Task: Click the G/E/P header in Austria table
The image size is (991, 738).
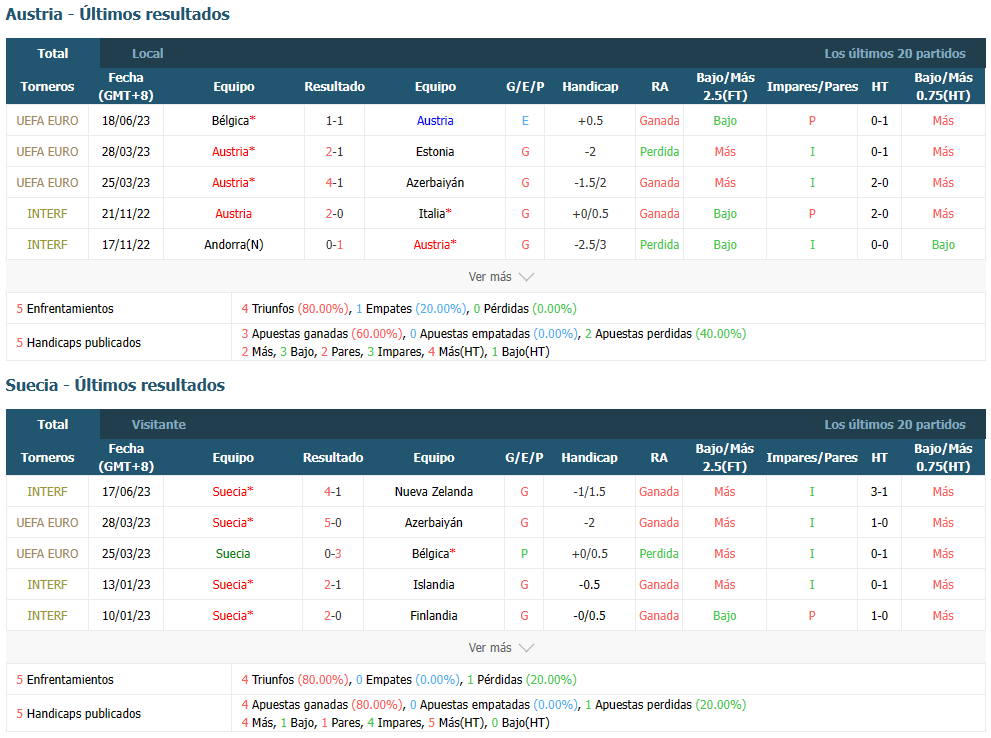Action: point(525,87)
